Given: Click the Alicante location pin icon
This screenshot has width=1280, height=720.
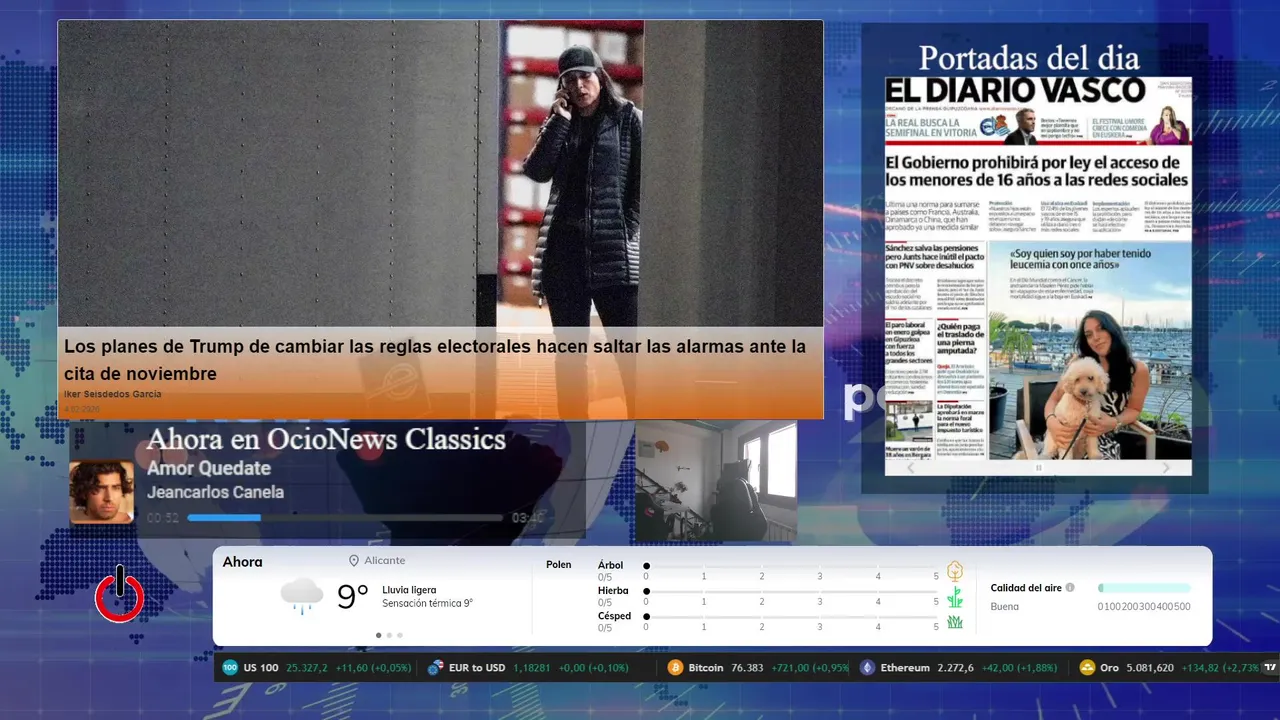Looking at the screenshot, I should point(354,561).
